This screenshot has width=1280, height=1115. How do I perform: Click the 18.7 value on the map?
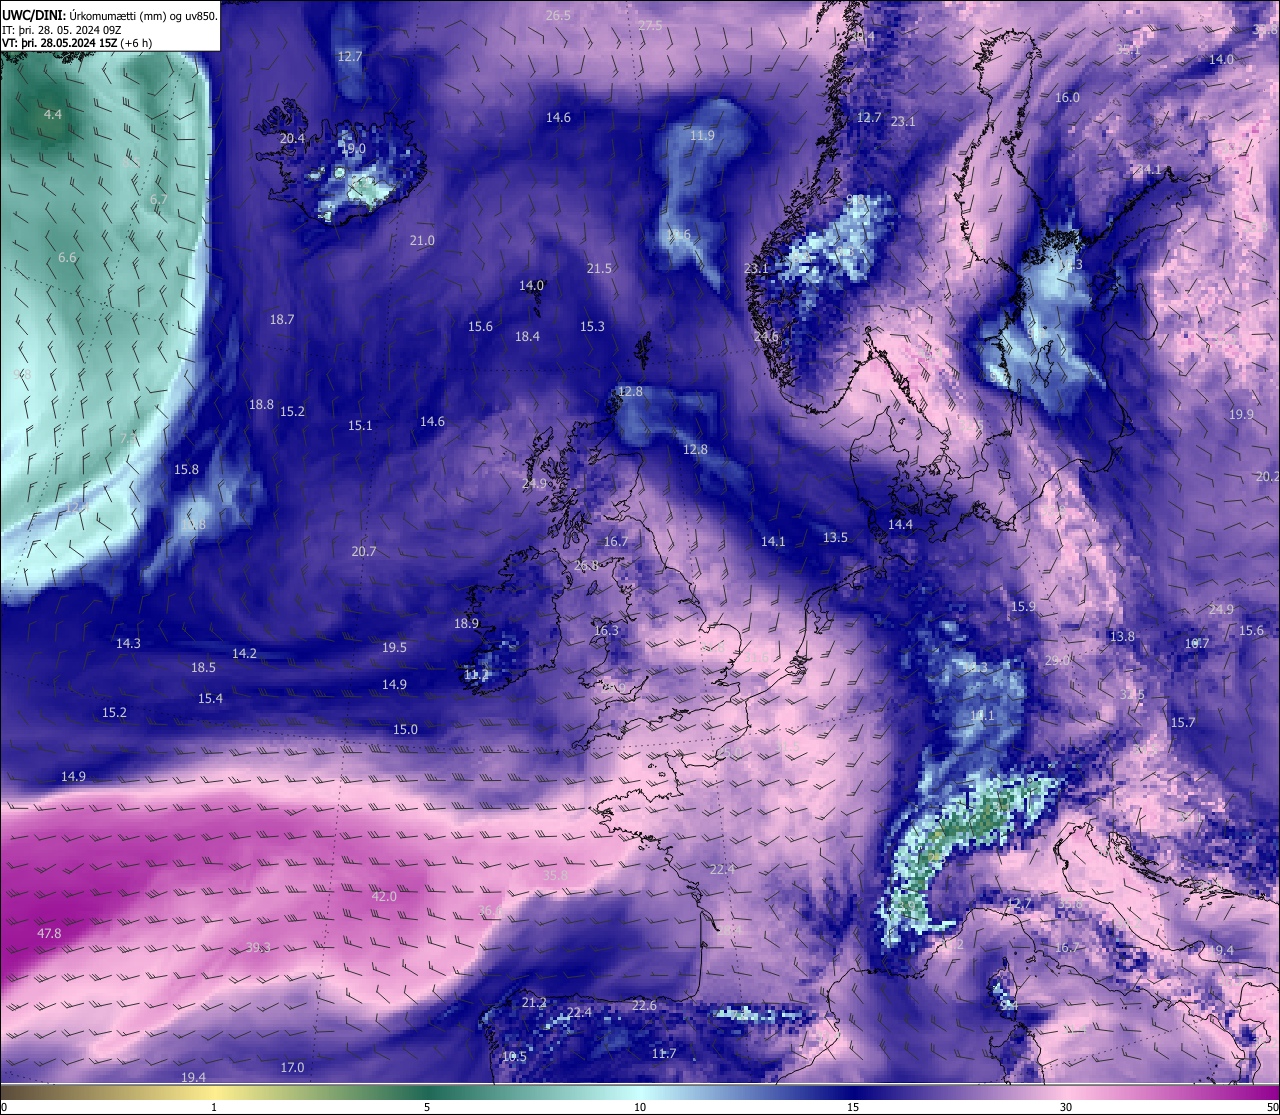click(x=282, y=320)
